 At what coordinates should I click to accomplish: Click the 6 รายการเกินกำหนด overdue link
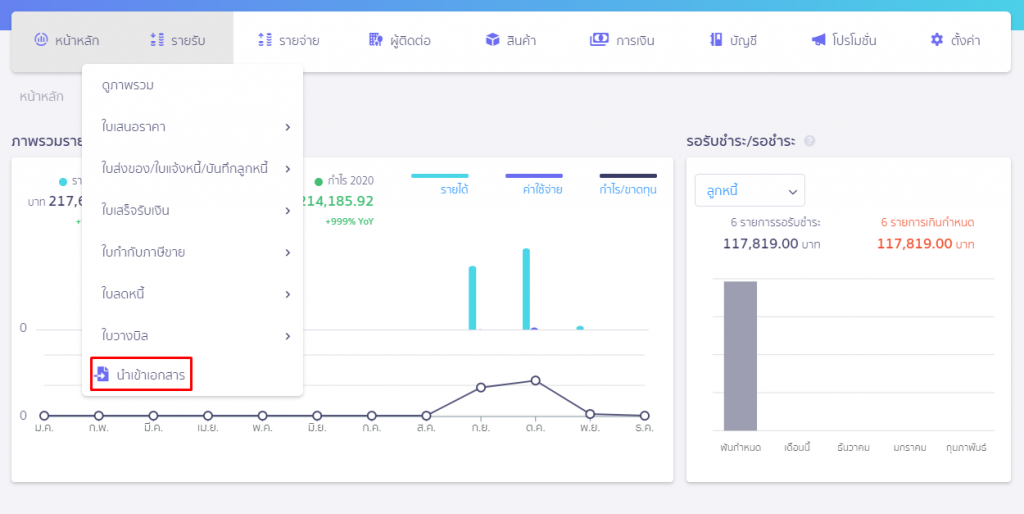(x=926, y=222)
